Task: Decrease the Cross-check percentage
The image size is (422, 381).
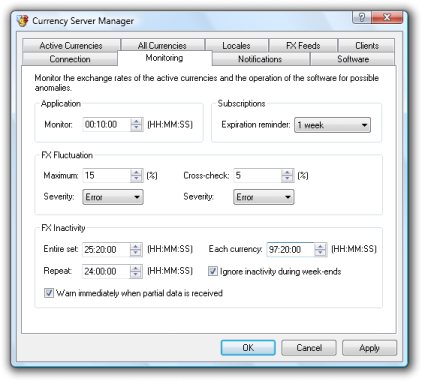Action: click(287, 179)
